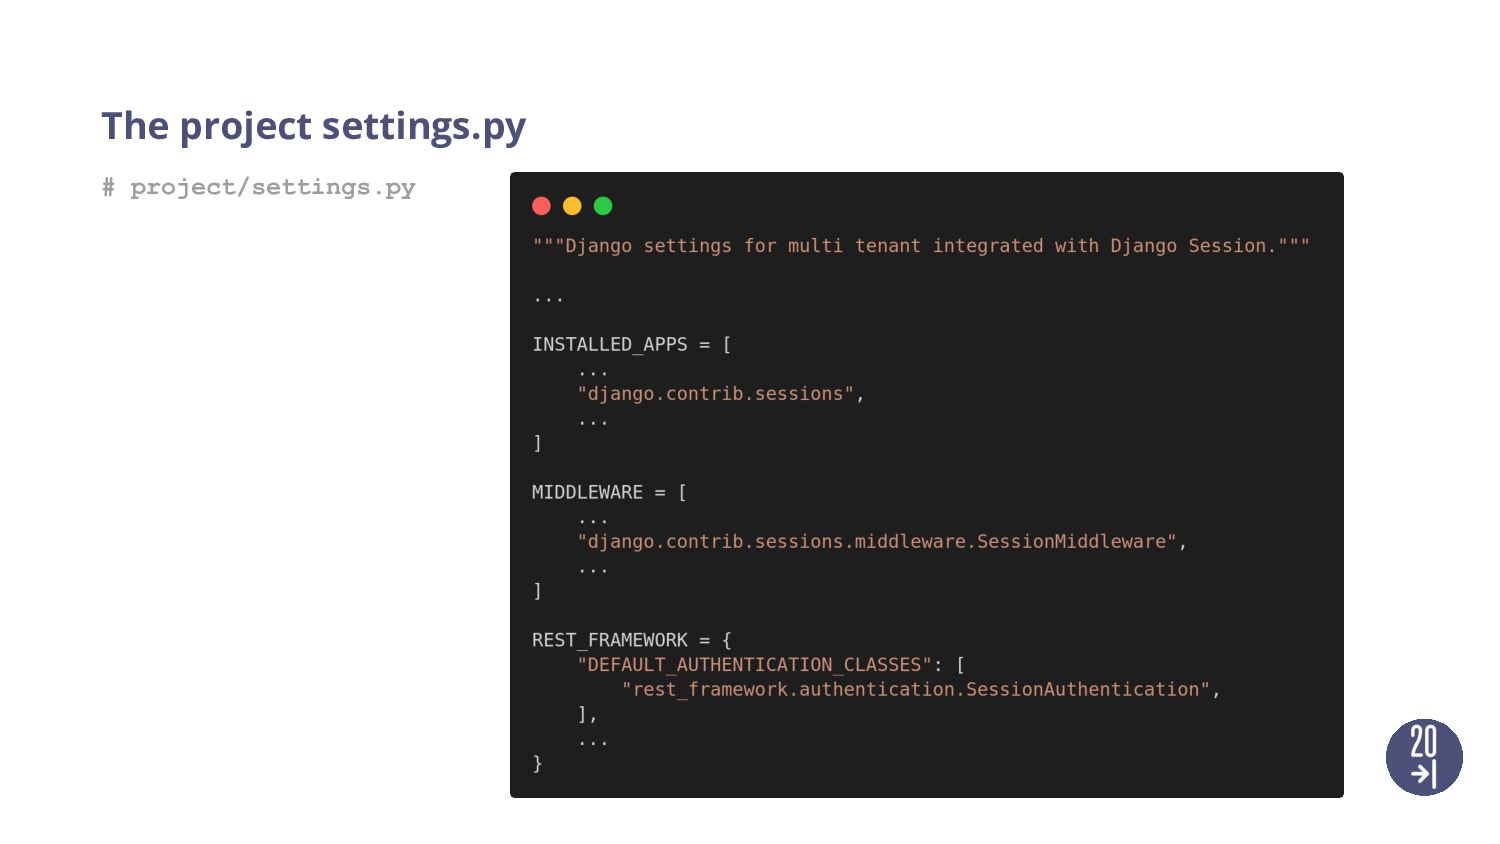Screen dimensions: 1500x844
Task: Click the slide title 'The project settings.py'
Action: [313, 127]
